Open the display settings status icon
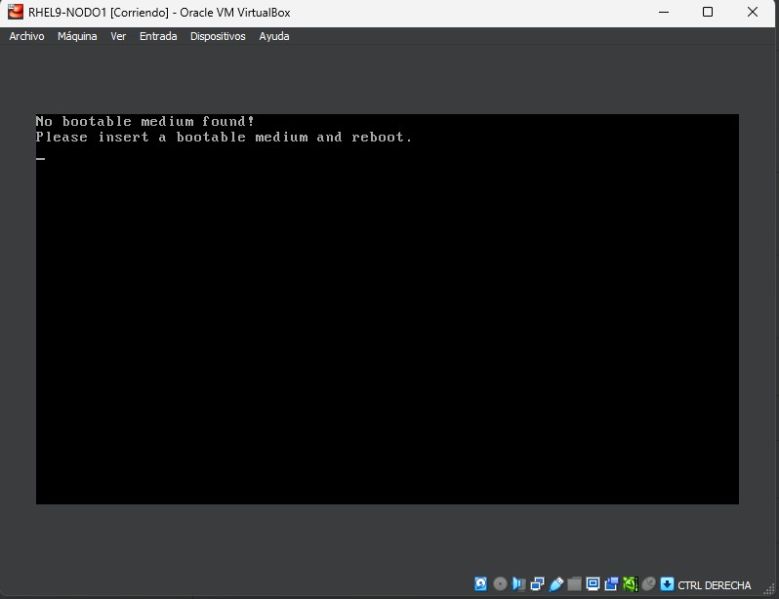Image resolution: width=779 pixels, height=599 pixels. tap(593, 584)
